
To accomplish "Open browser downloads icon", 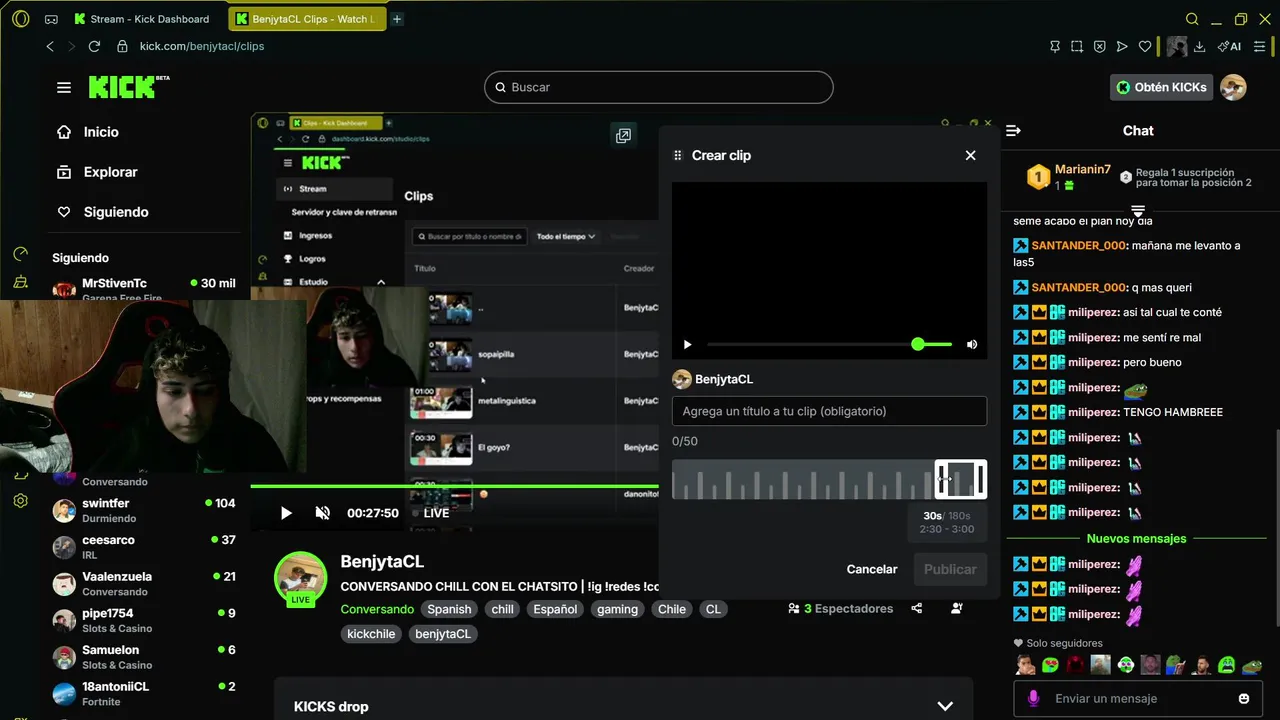I will 1201,46.
